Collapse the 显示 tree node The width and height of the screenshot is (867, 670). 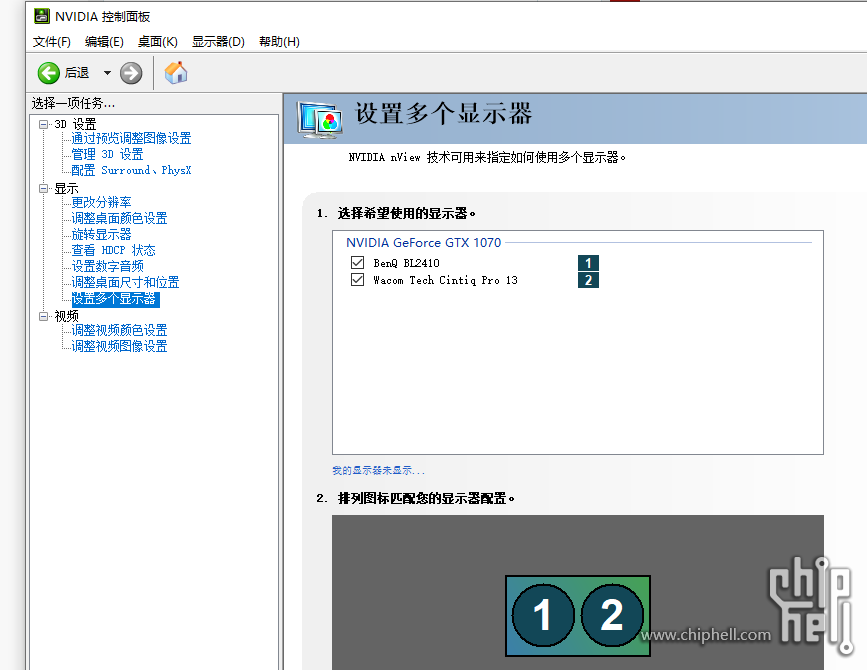coord(44,188)
